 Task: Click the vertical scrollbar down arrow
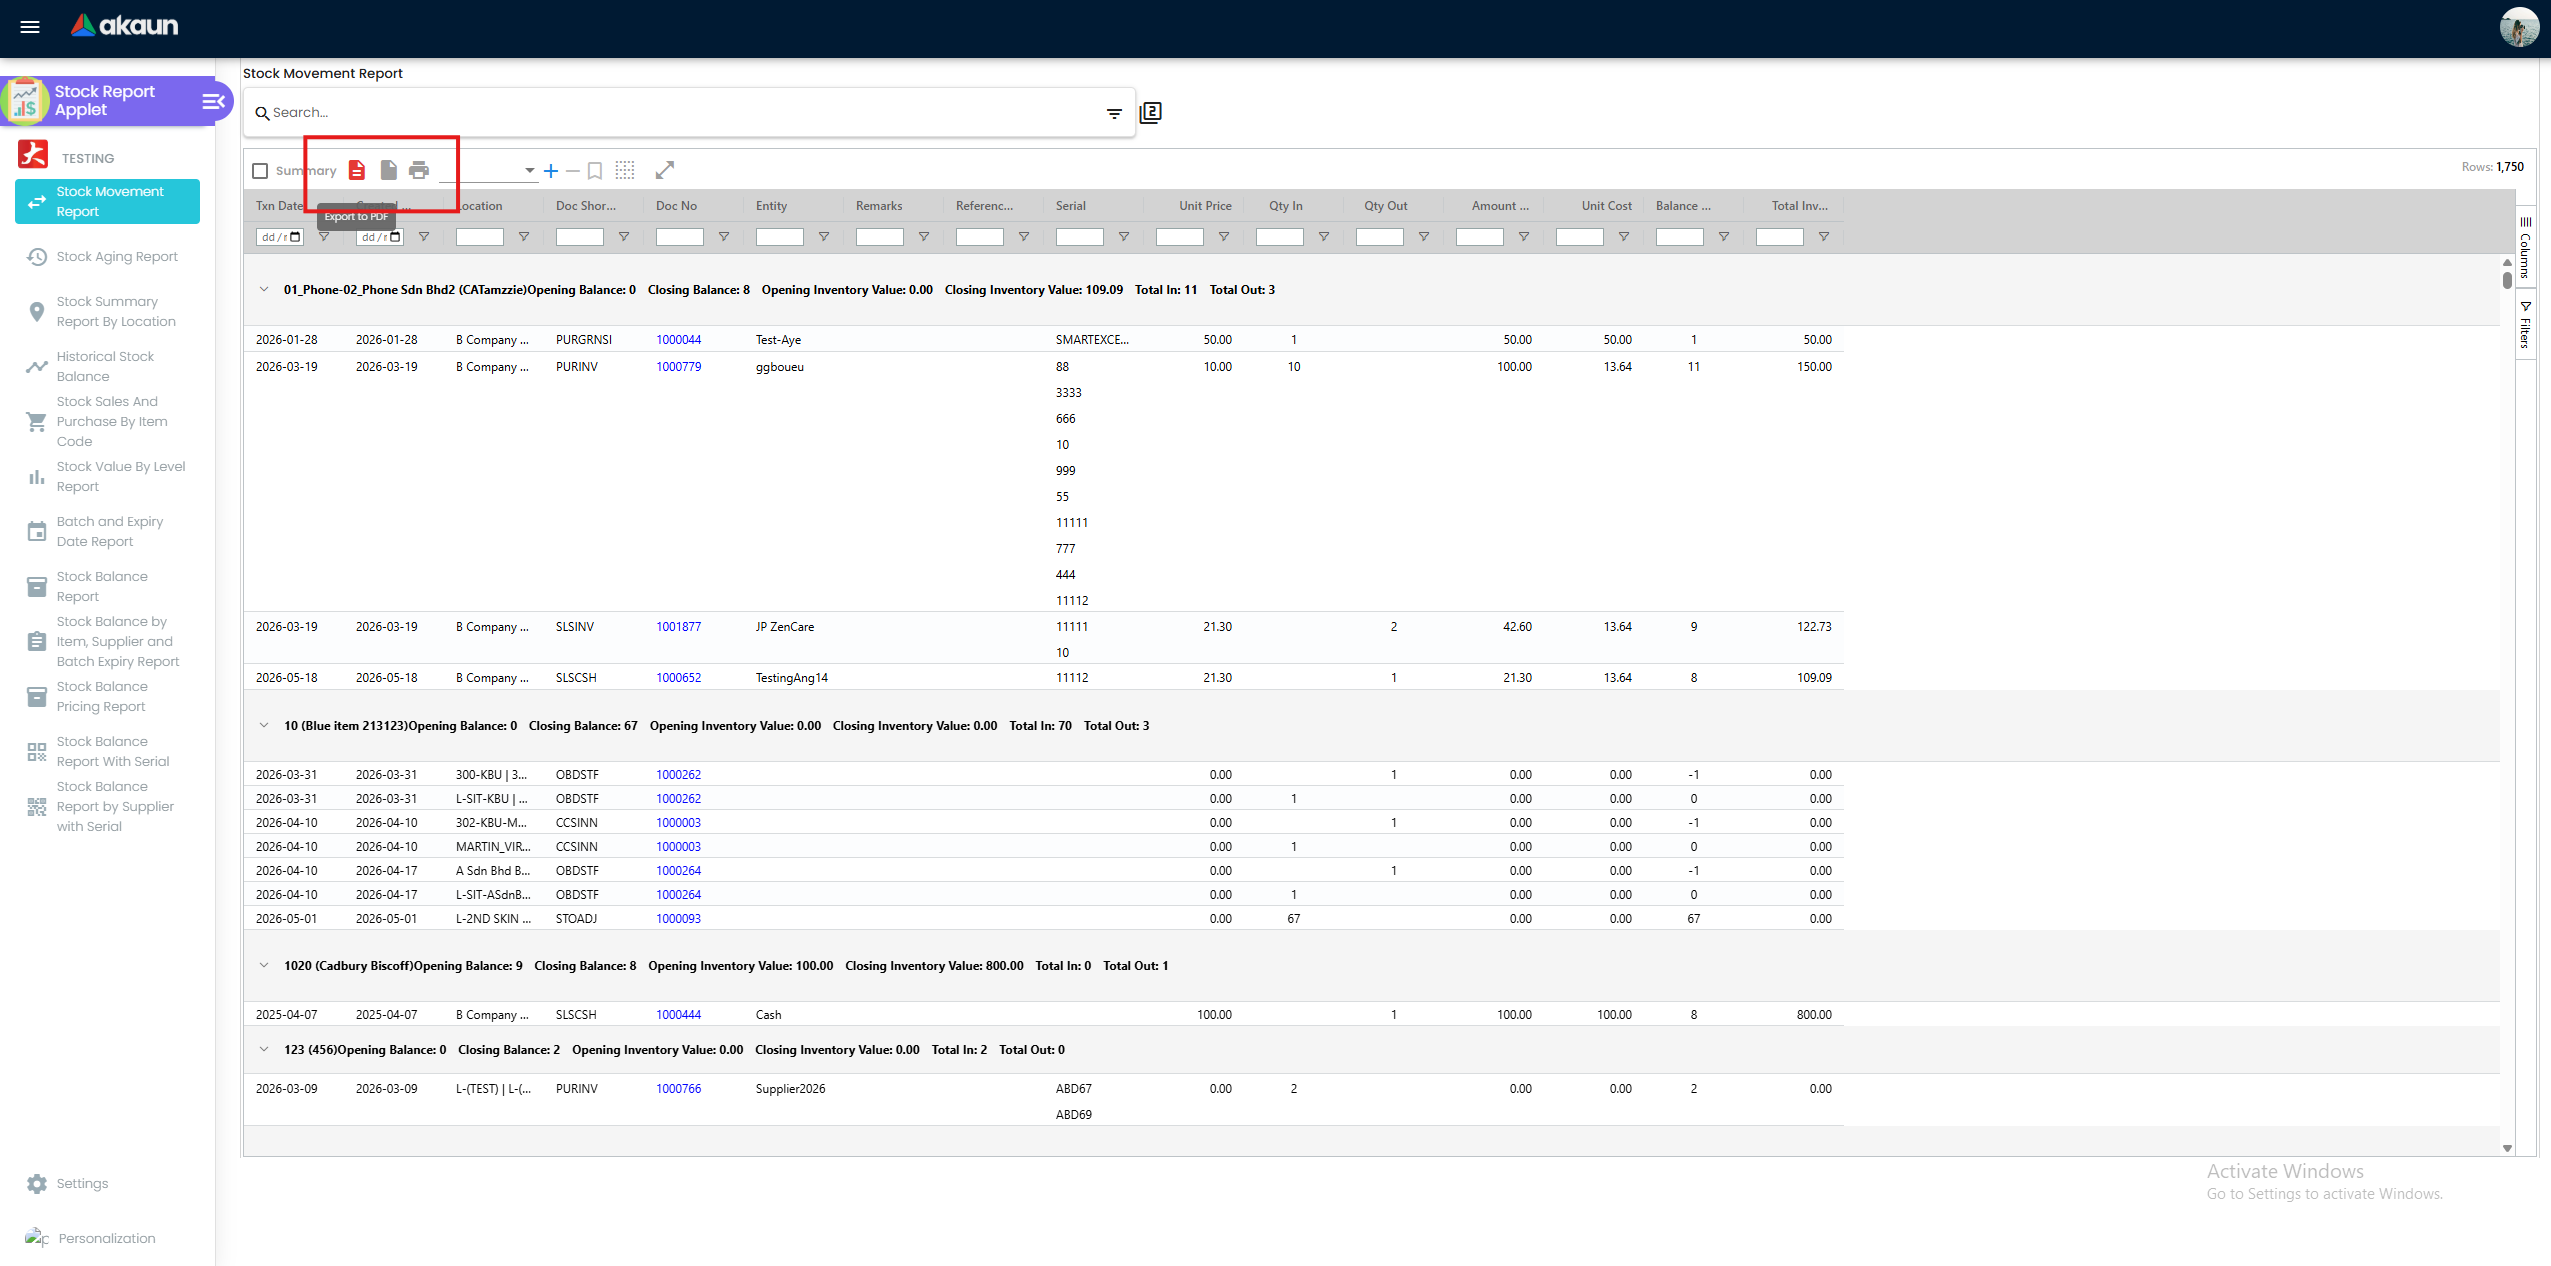[2507, 1149]
